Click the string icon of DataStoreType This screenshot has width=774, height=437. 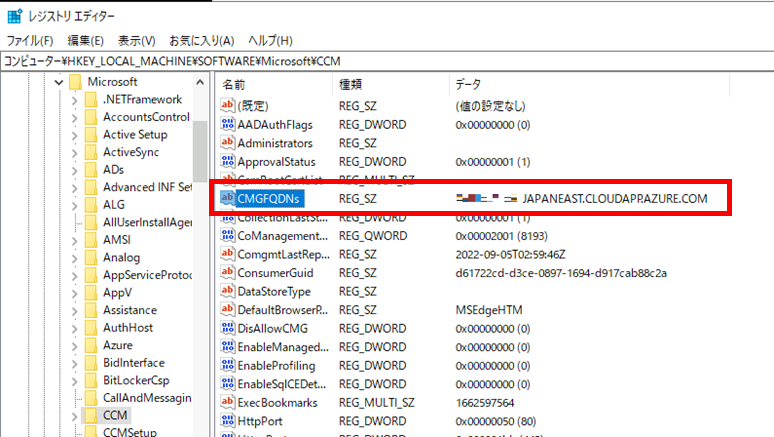(x=227, y=291)
